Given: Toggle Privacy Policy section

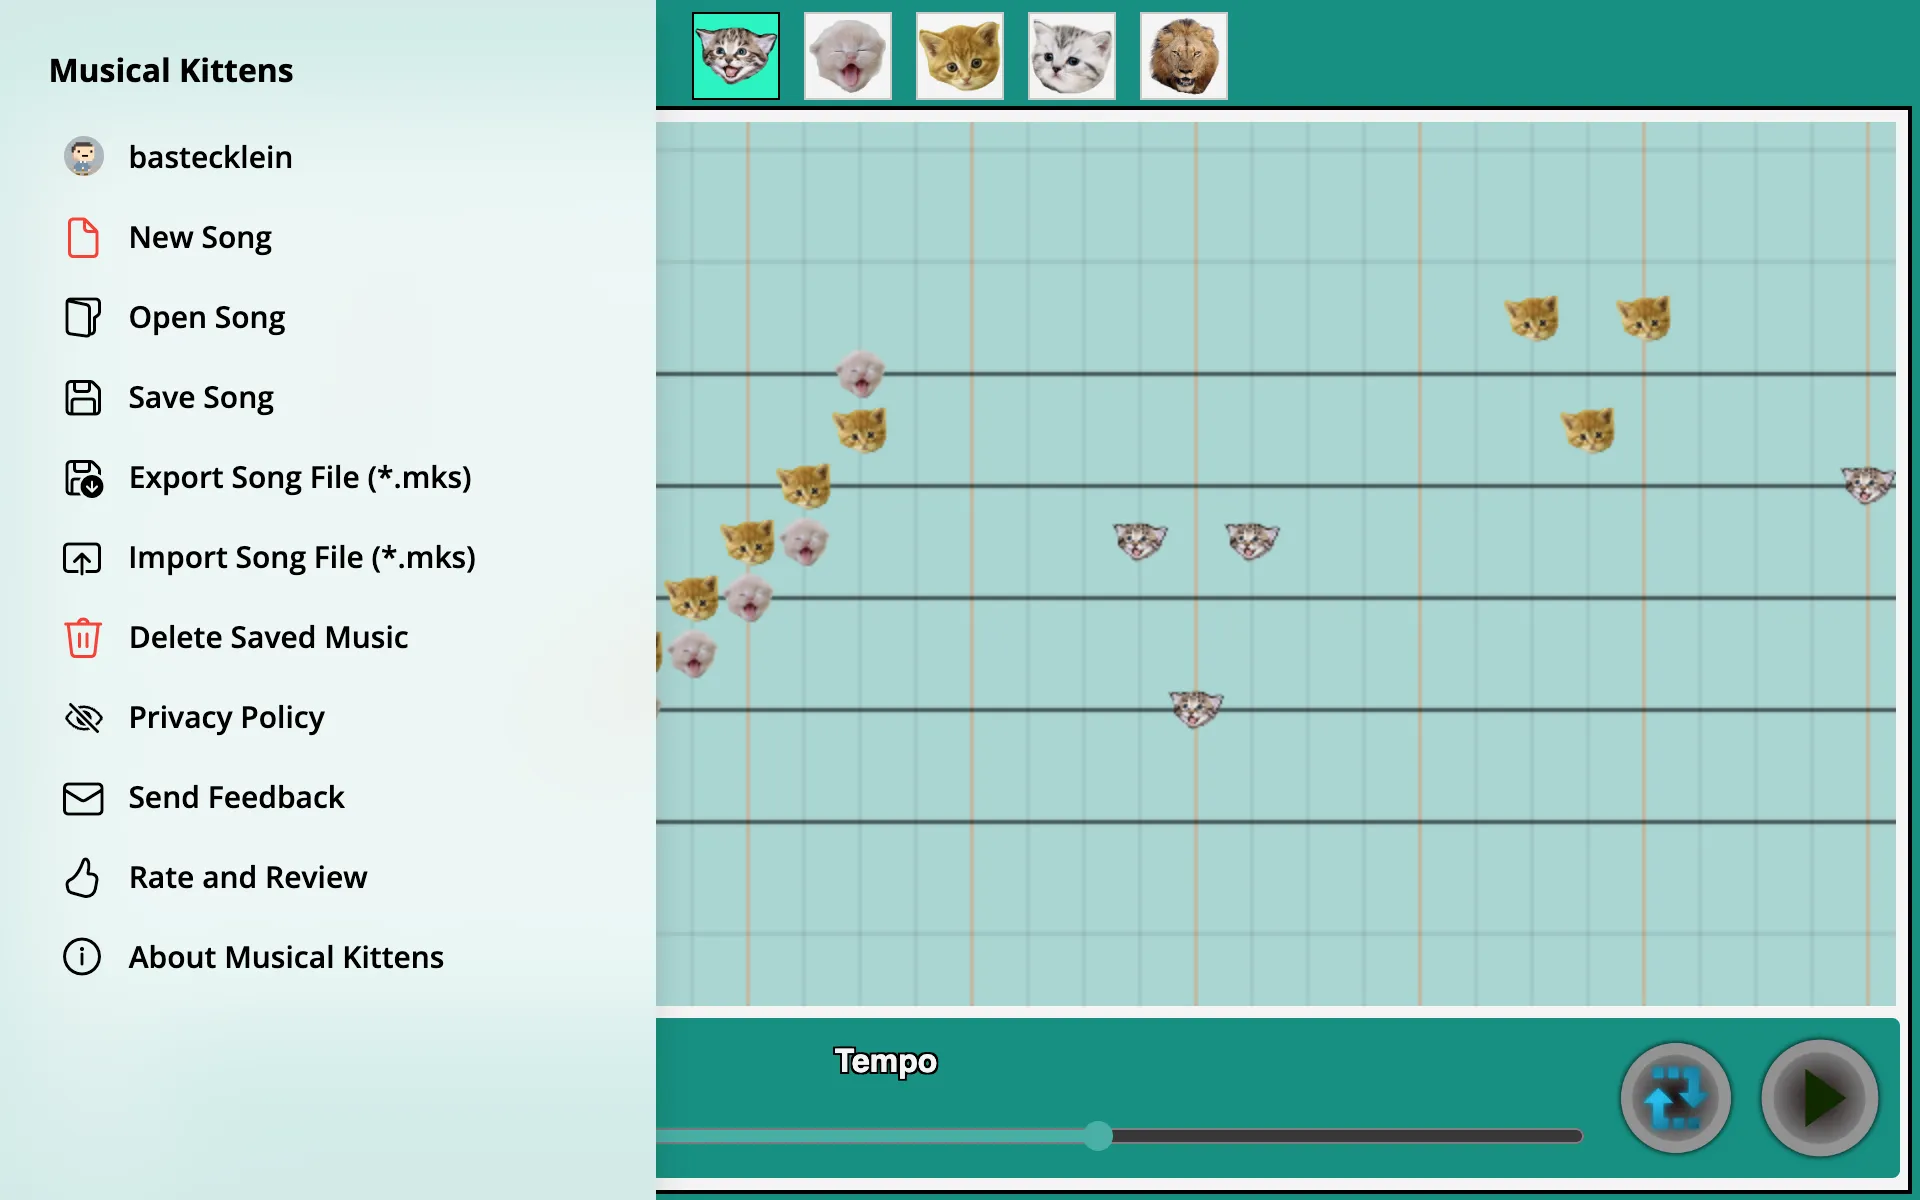Looking at the screenshot, I should coord(227,716).
